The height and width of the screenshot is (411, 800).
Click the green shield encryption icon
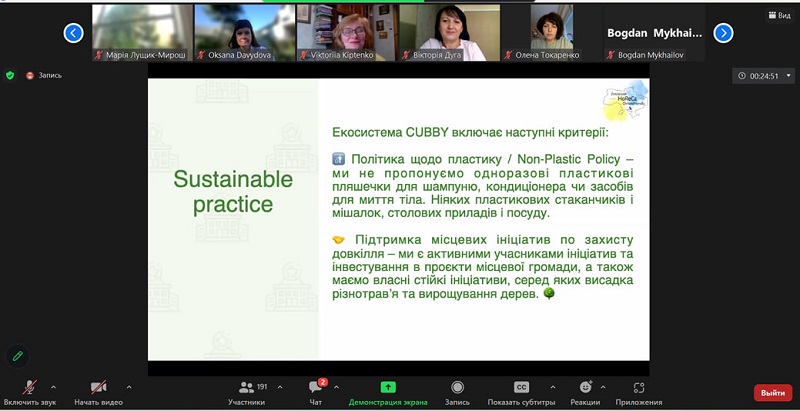[x=10, y=75]
